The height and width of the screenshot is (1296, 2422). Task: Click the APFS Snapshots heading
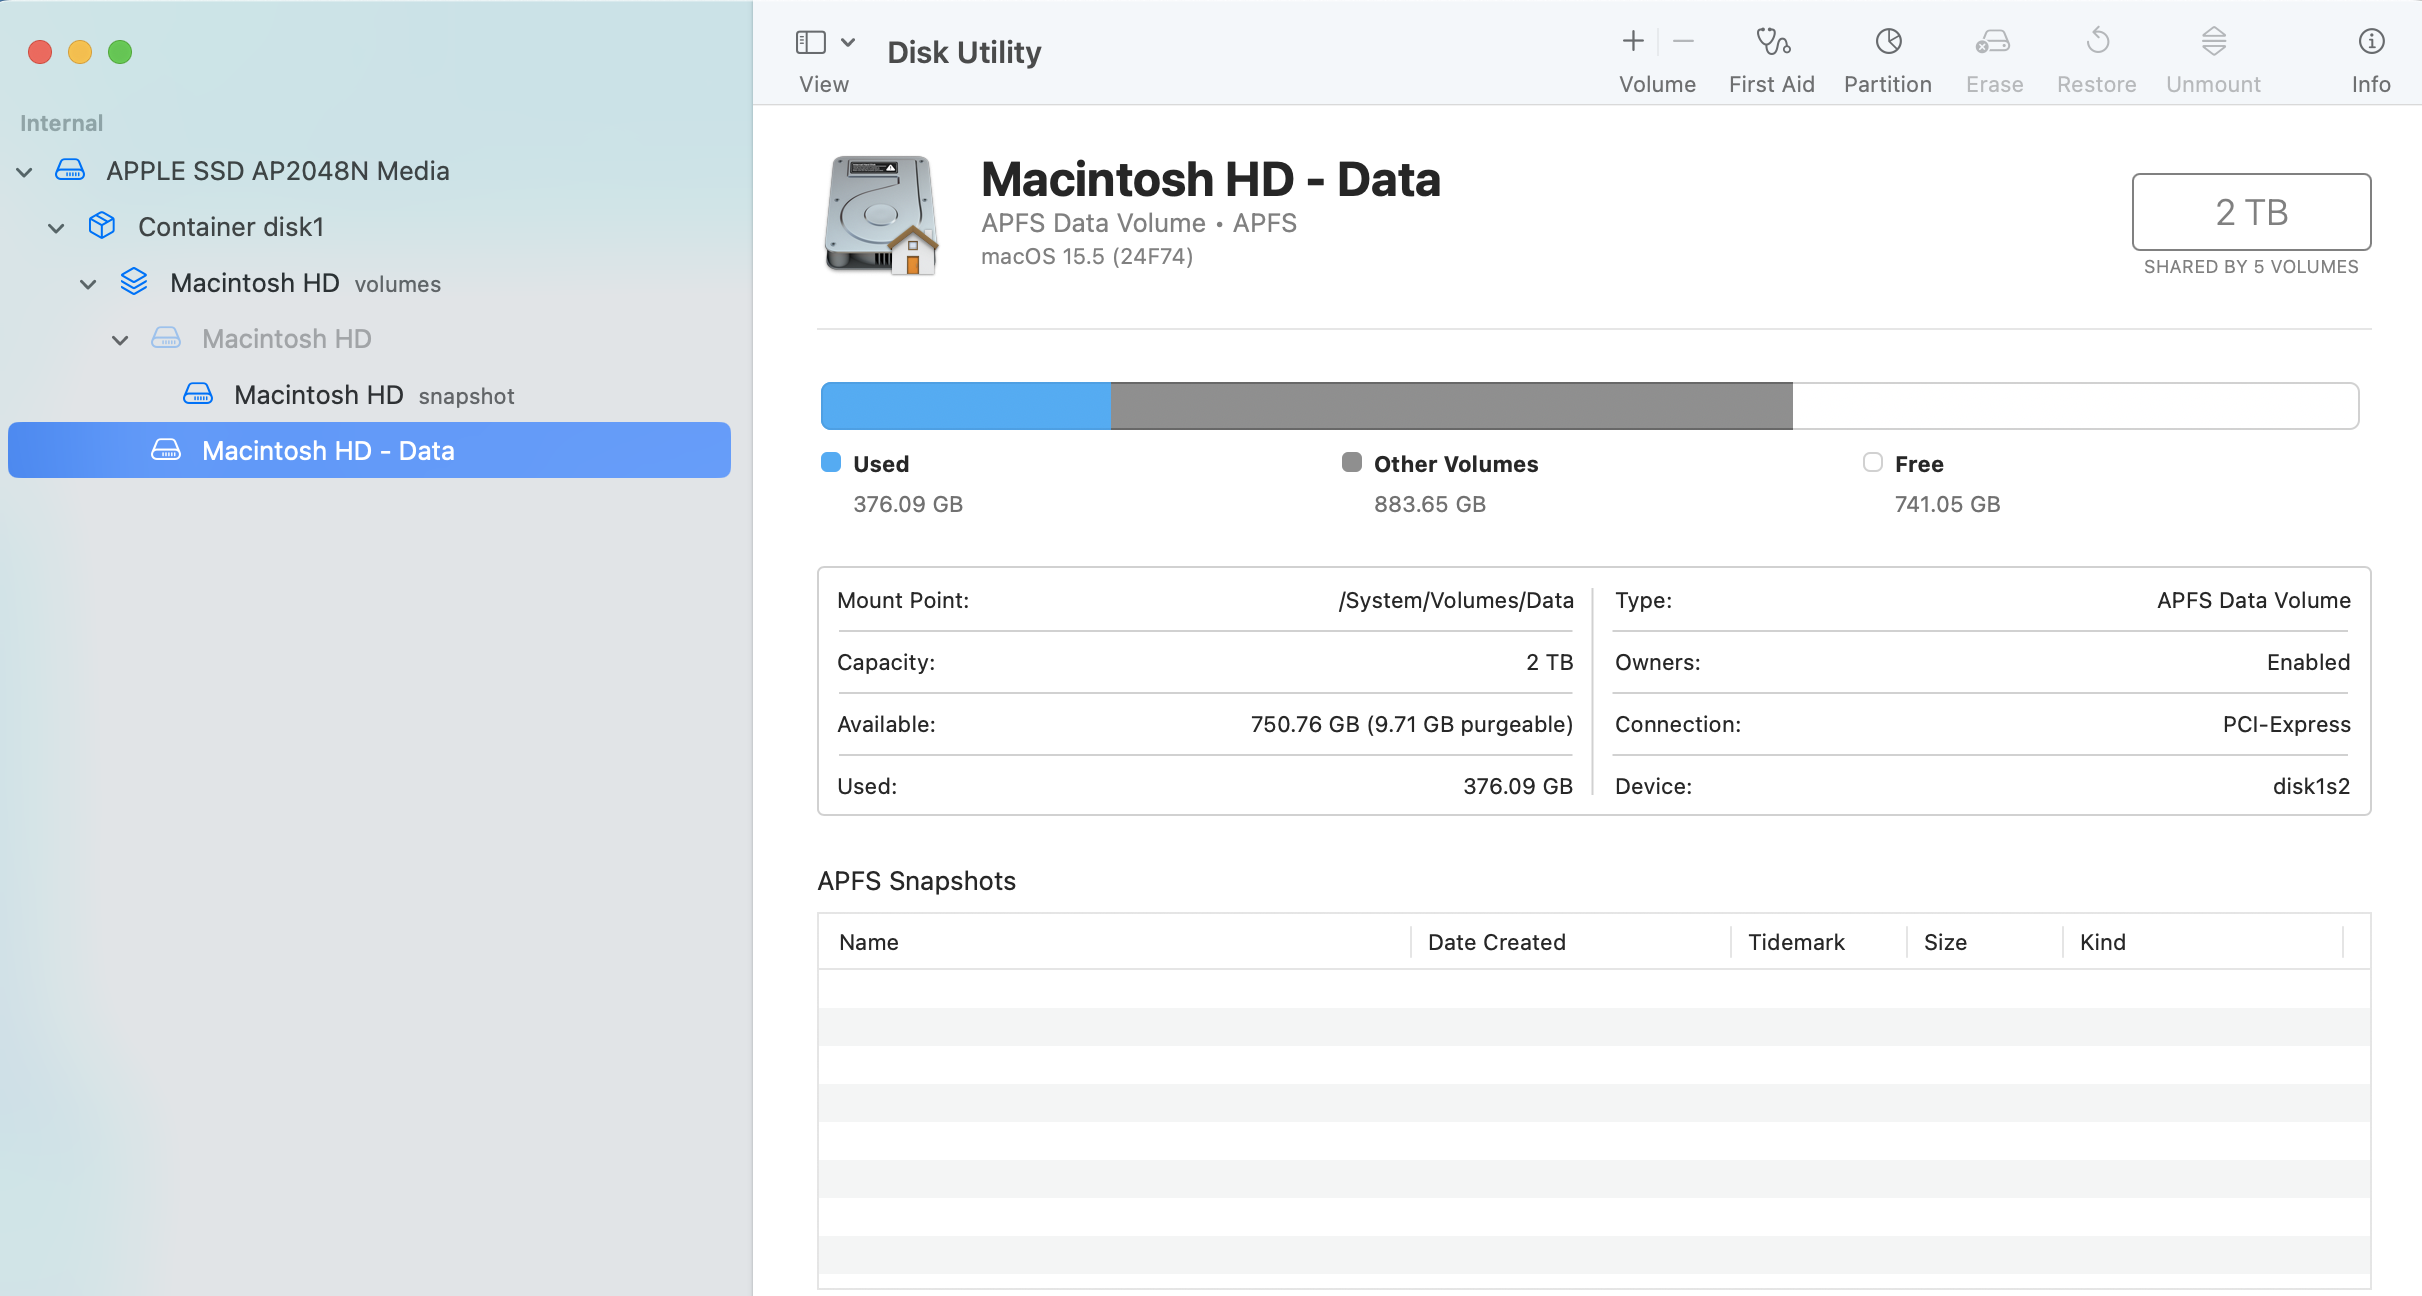(x=916, y=881)
